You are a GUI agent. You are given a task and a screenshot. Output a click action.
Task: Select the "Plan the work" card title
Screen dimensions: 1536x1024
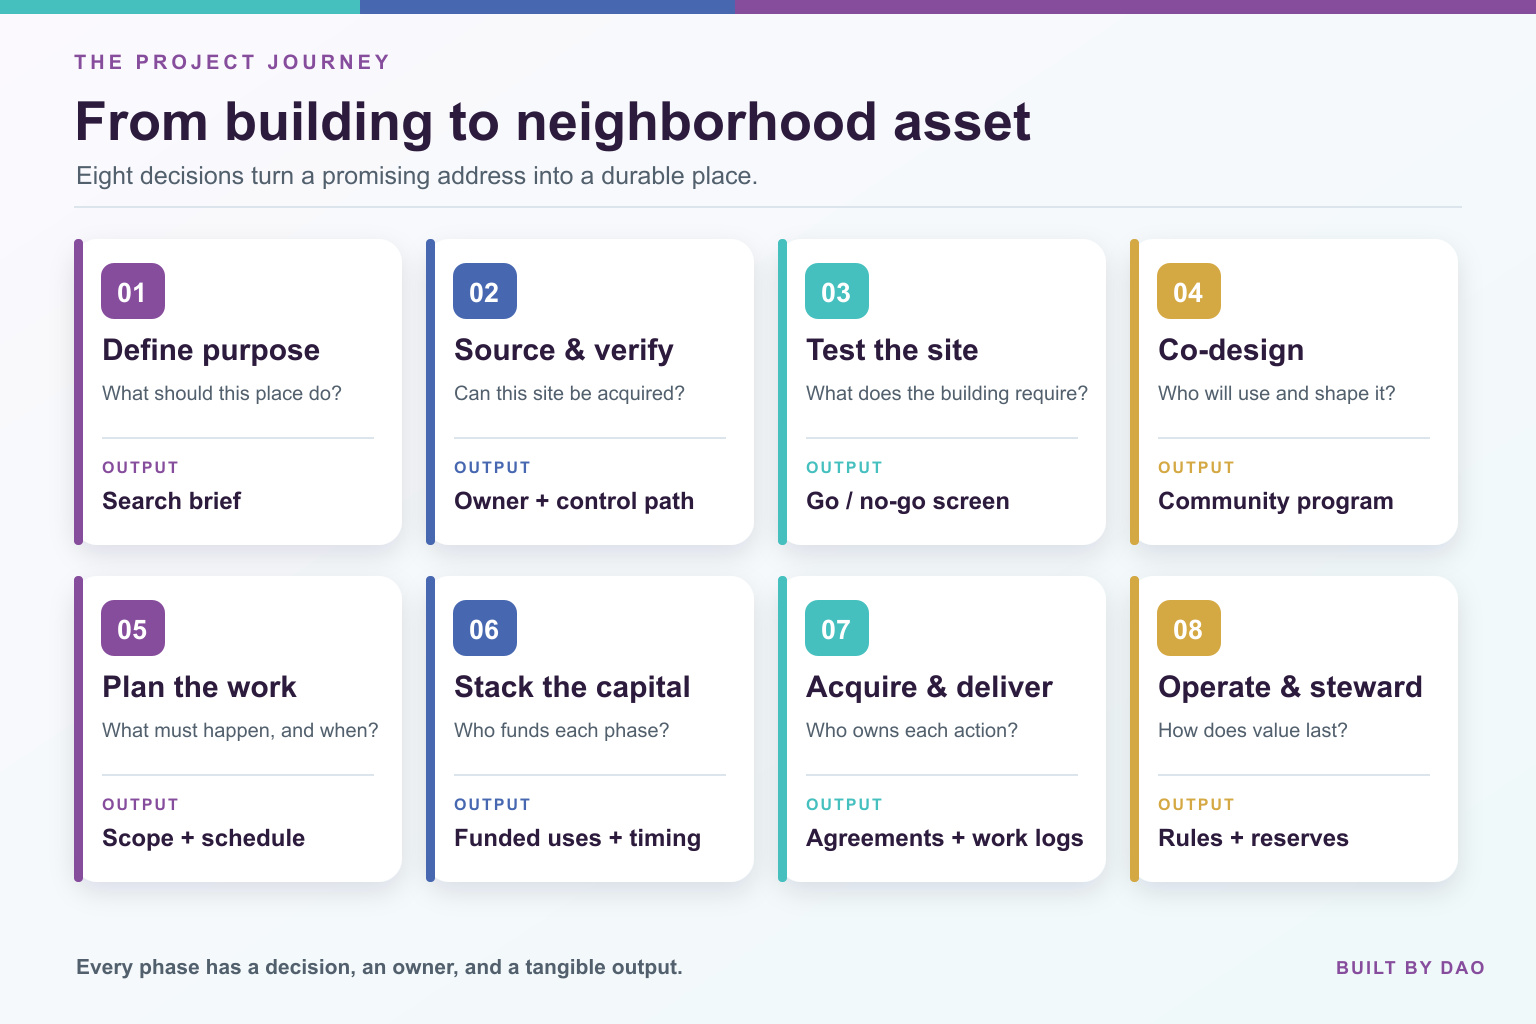(x=199, y=687)
